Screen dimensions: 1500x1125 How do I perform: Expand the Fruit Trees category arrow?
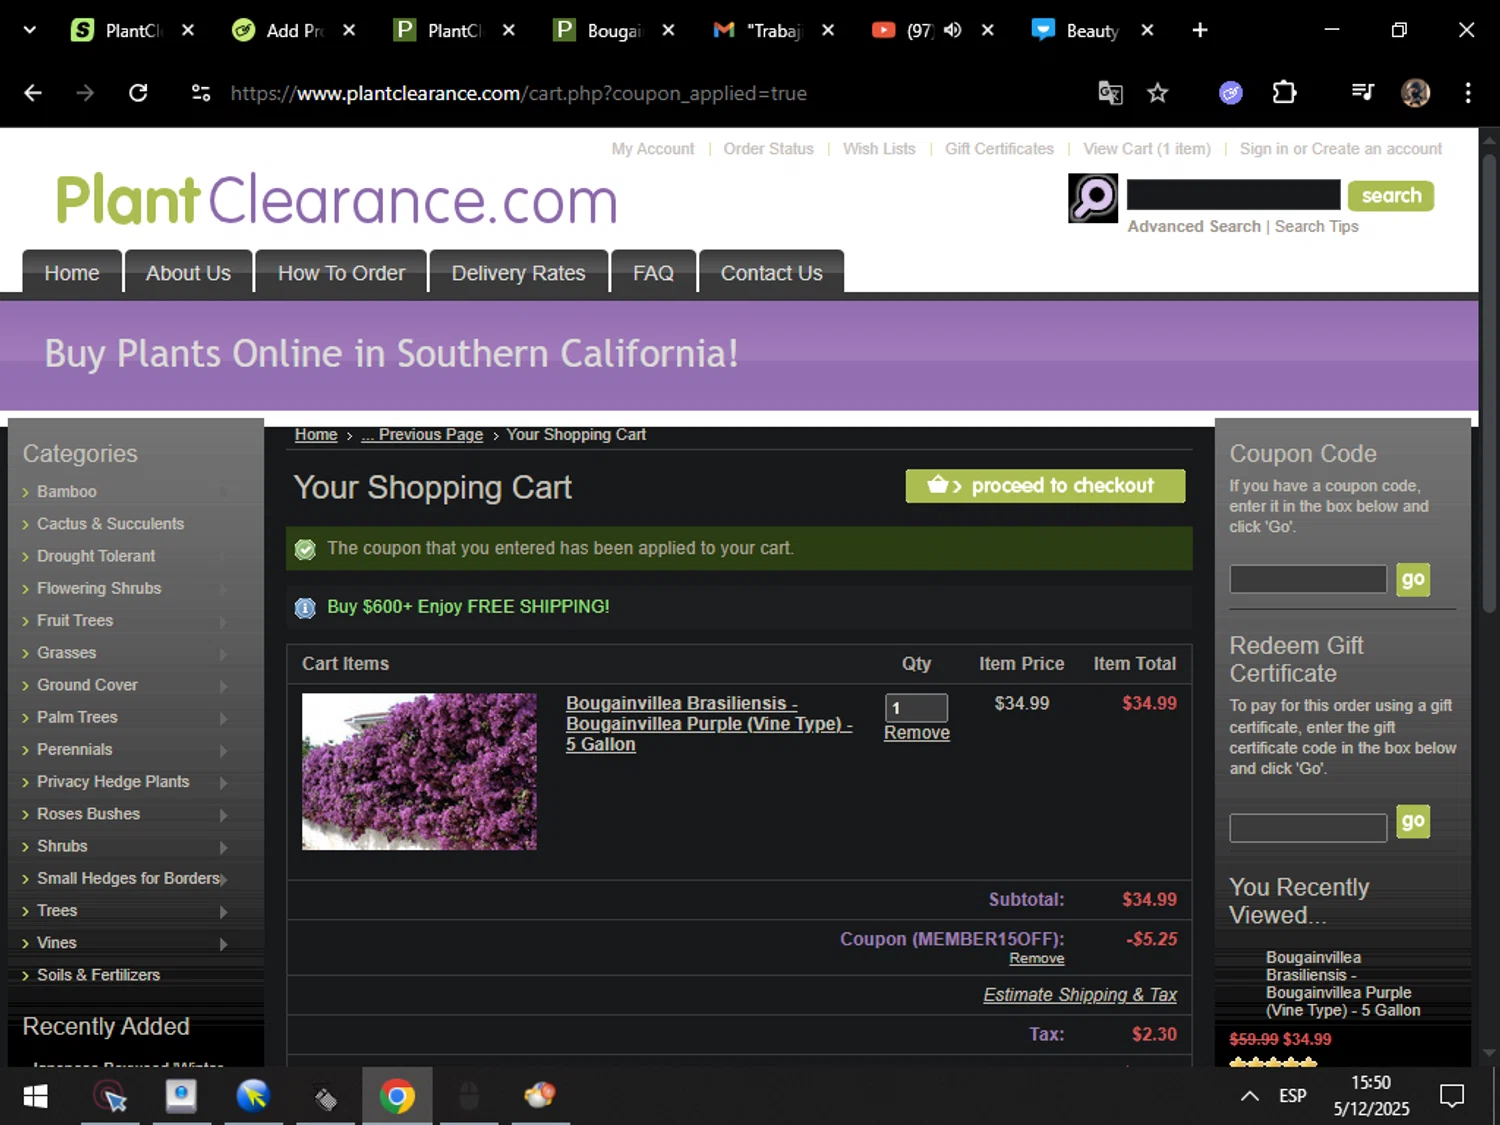223,621
